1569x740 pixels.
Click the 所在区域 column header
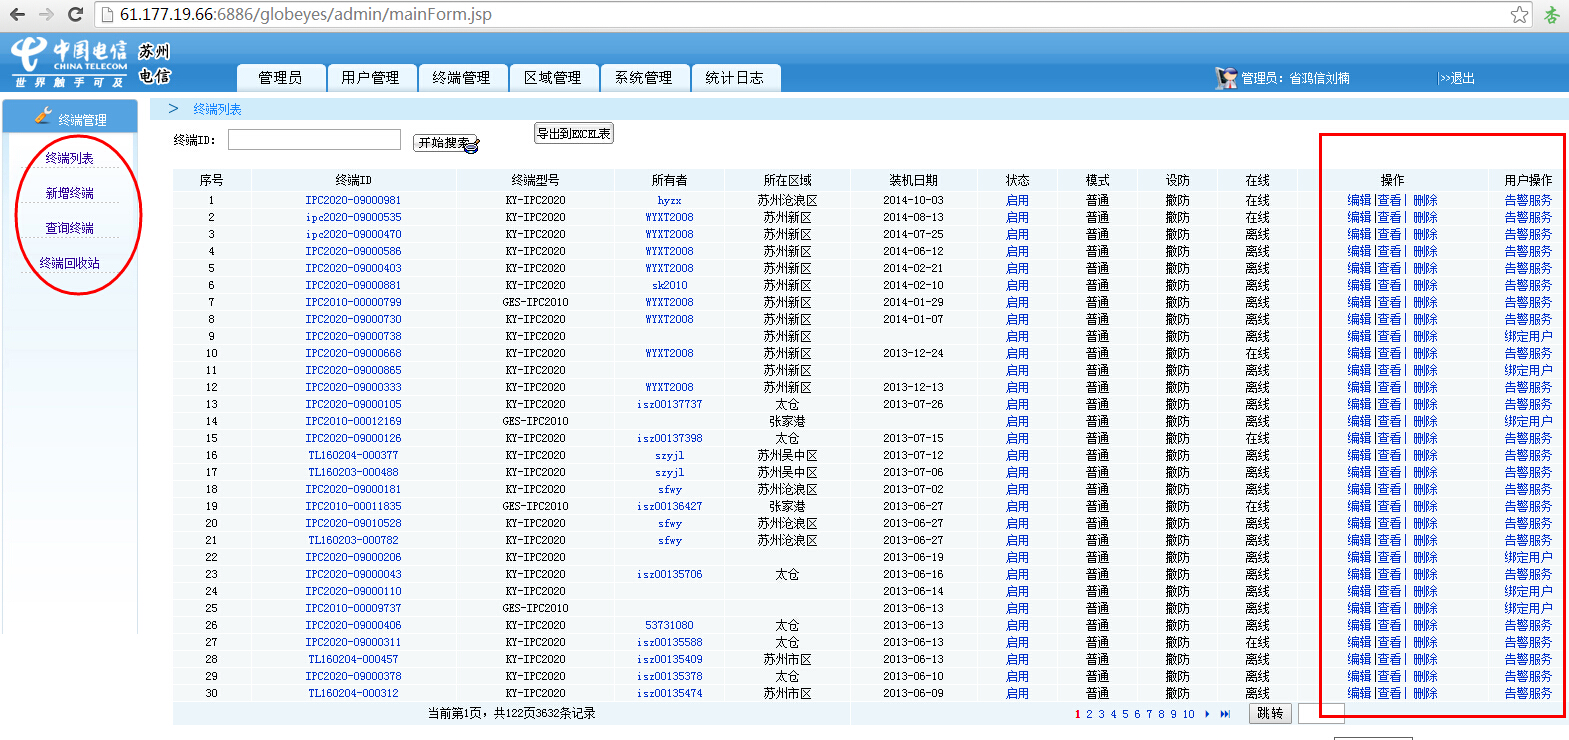(787, 180)
